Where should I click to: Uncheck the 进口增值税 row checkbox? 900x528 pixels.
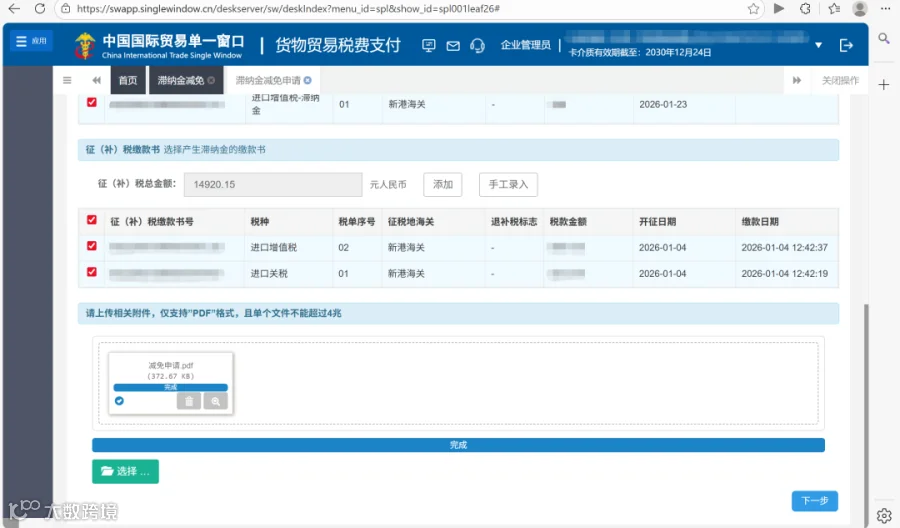tap(92, 246)
